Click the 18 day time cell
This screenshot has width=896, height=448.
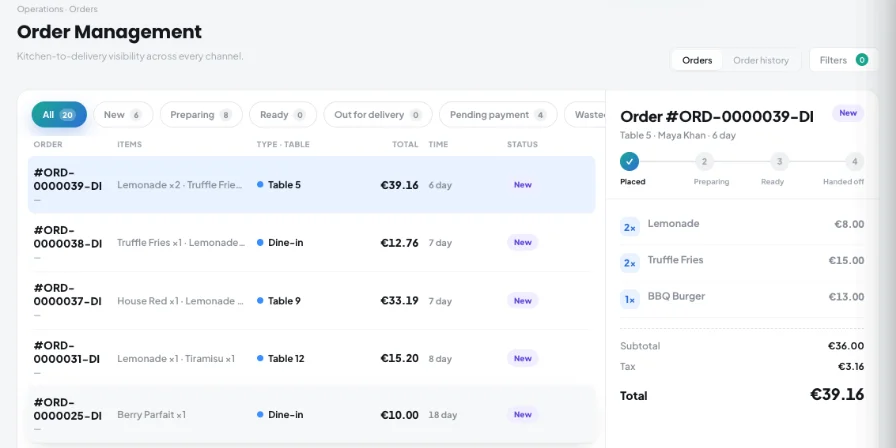pyautogui.click(x=443, y=414)
